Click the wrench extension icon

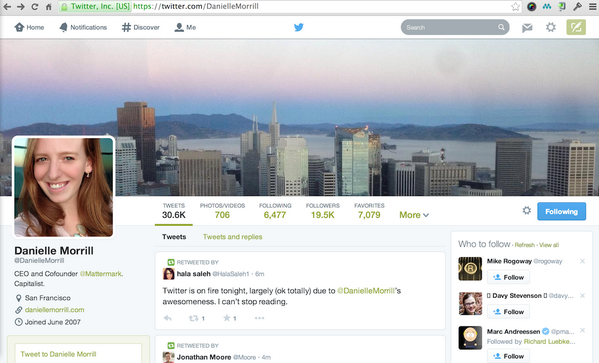tap(577, 6)
